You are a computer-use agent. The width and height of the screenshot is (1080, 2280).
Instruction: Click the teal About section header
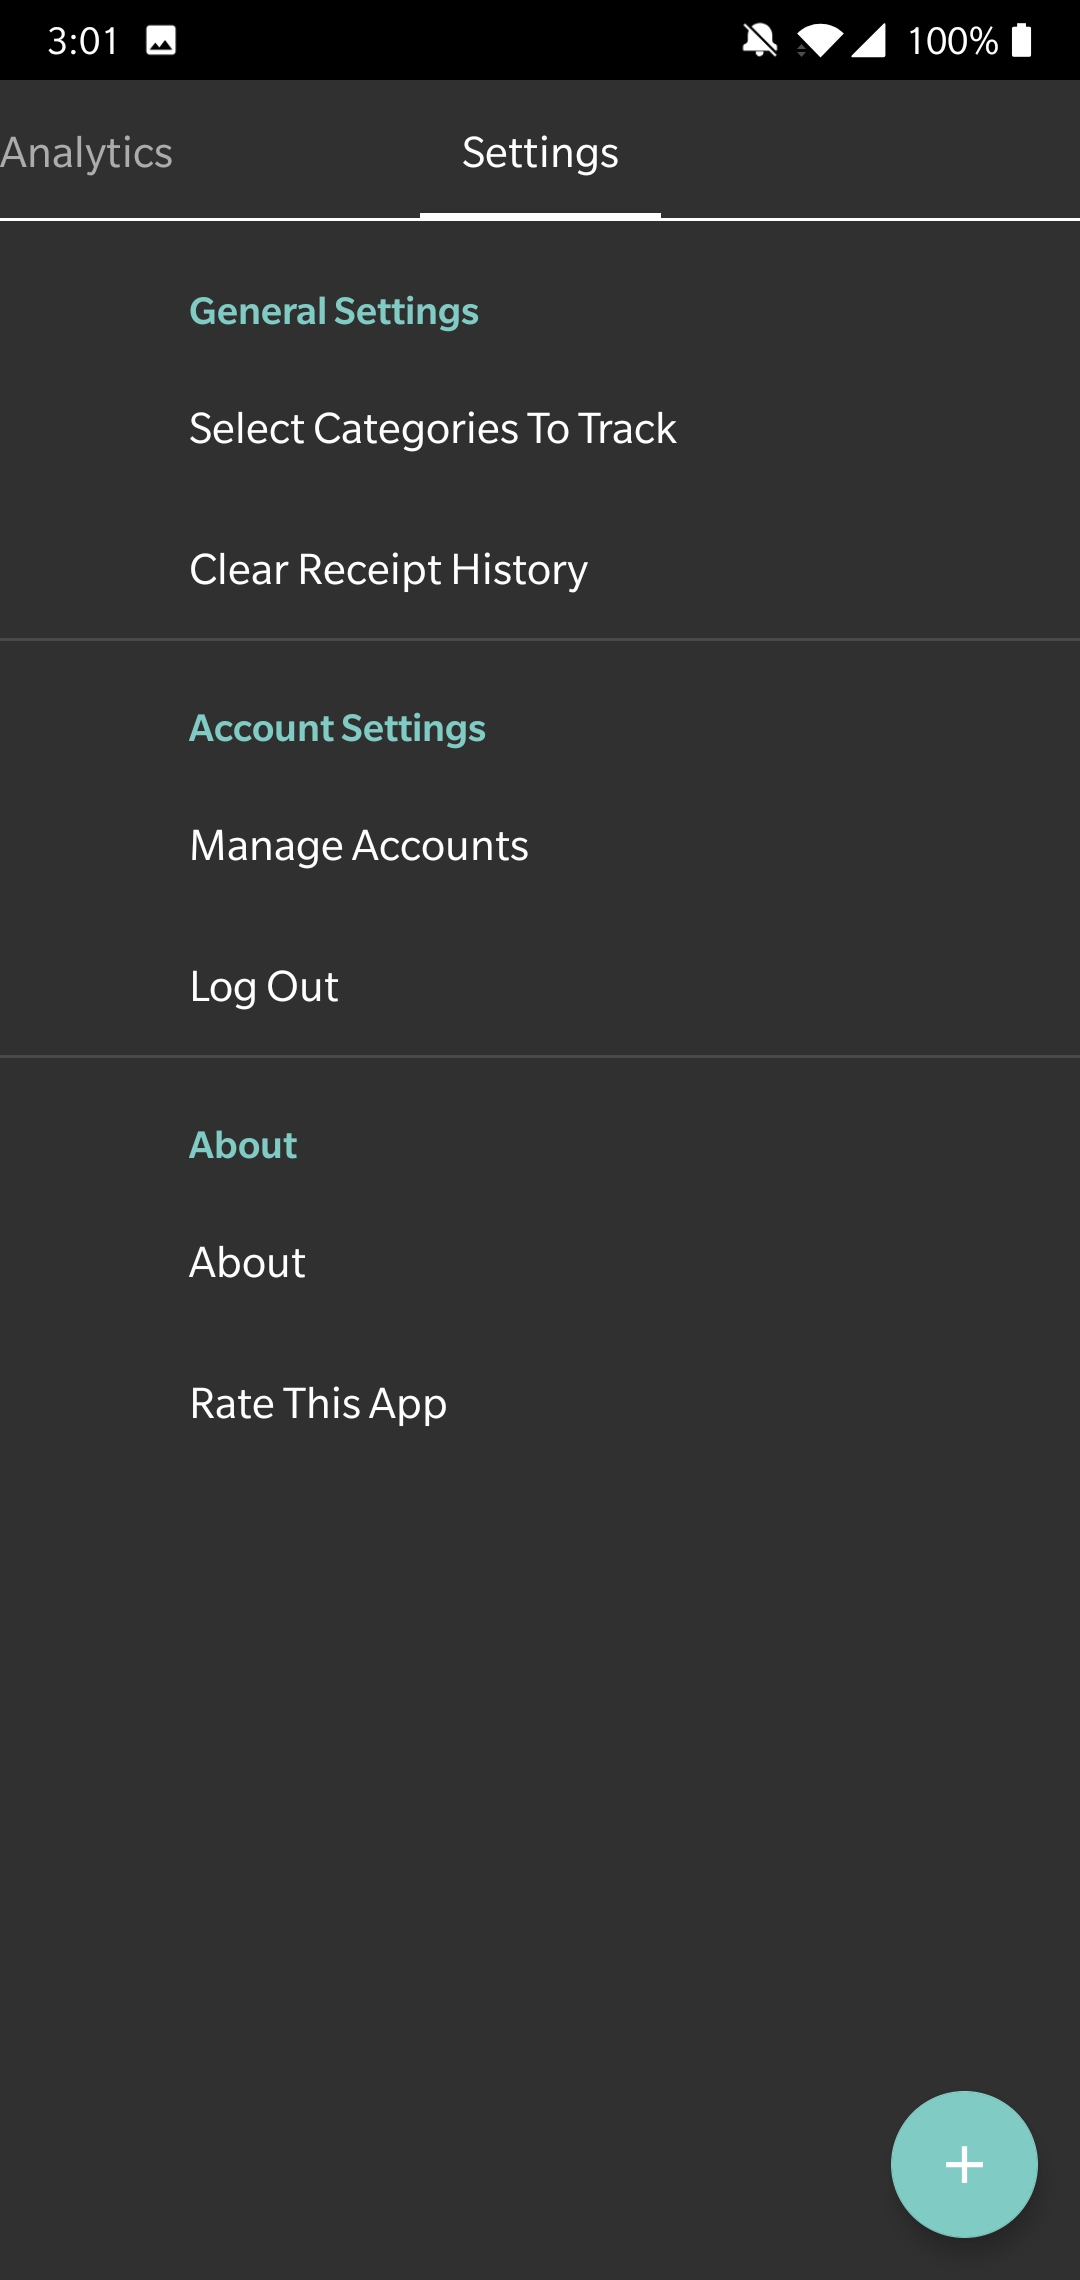(243, 1145)
